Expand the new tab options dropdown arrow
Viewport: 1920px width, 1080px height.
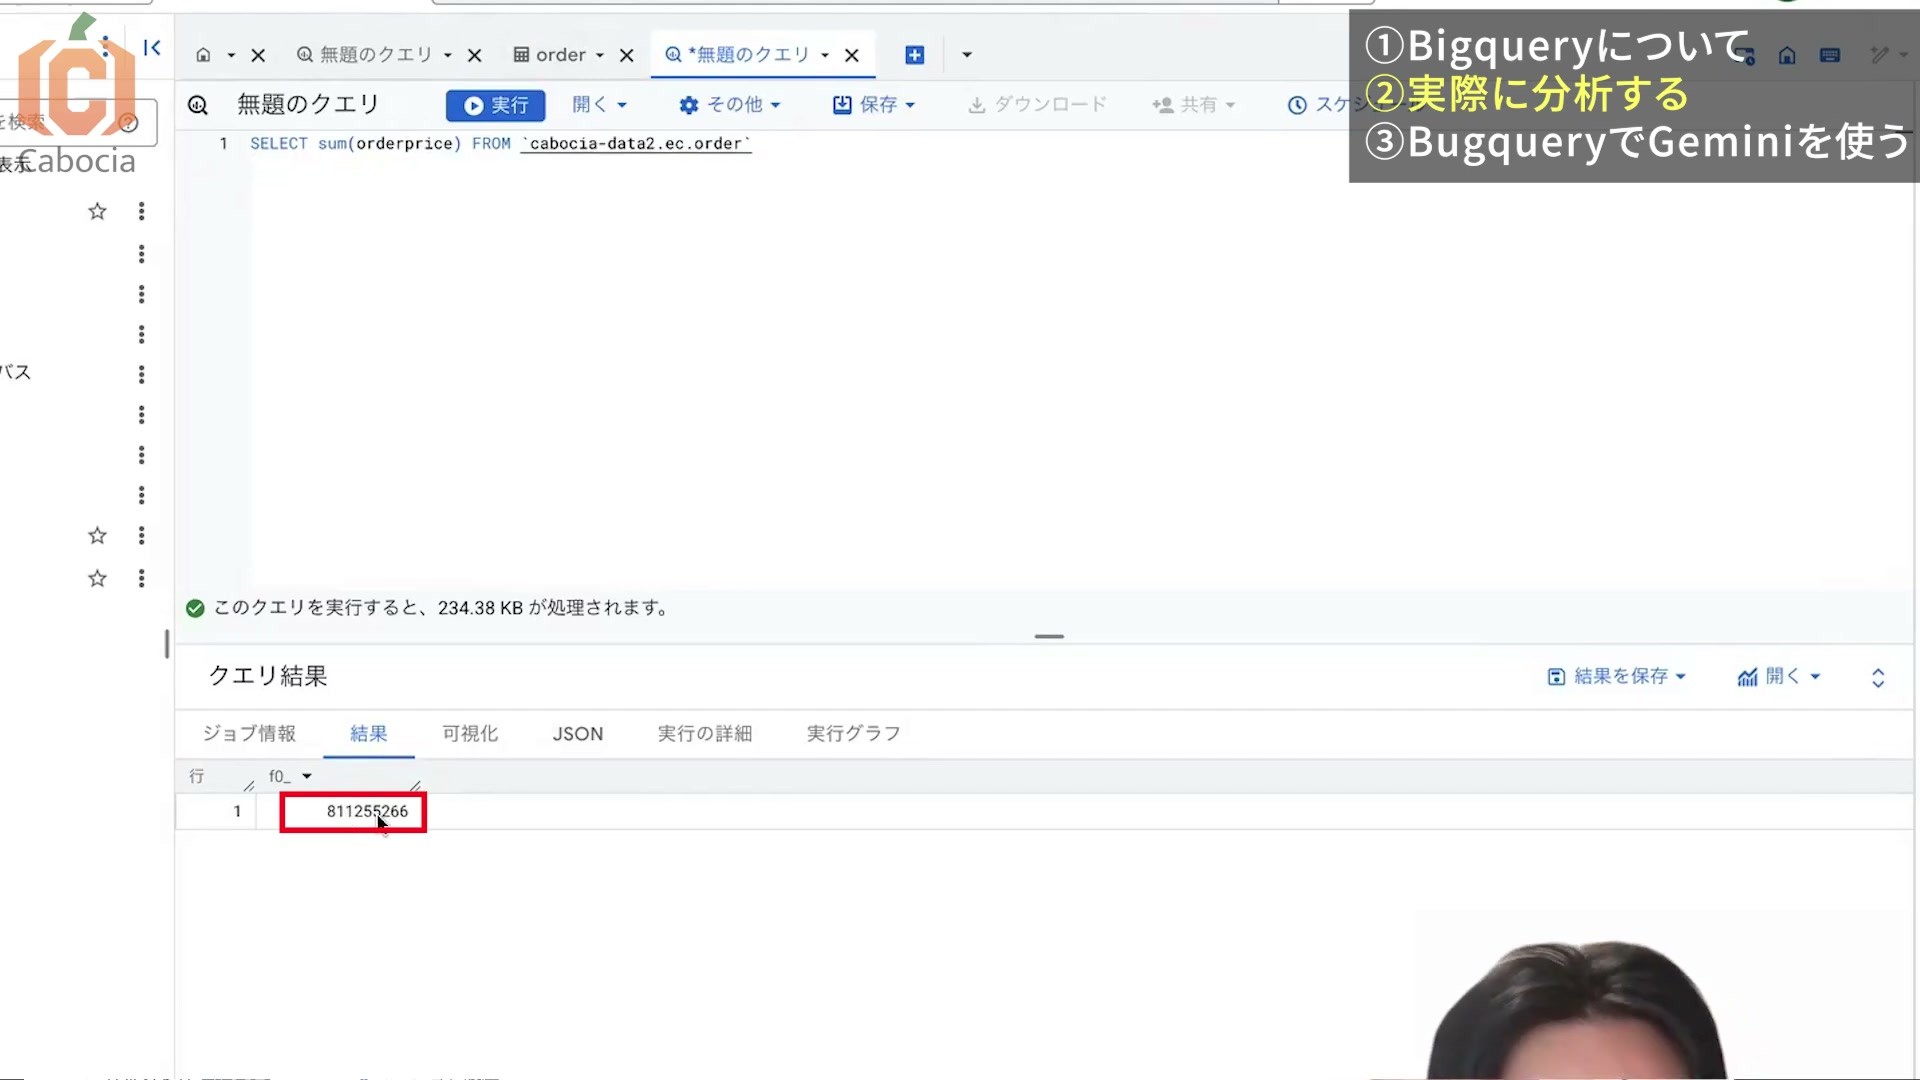[x=967, y=55]
